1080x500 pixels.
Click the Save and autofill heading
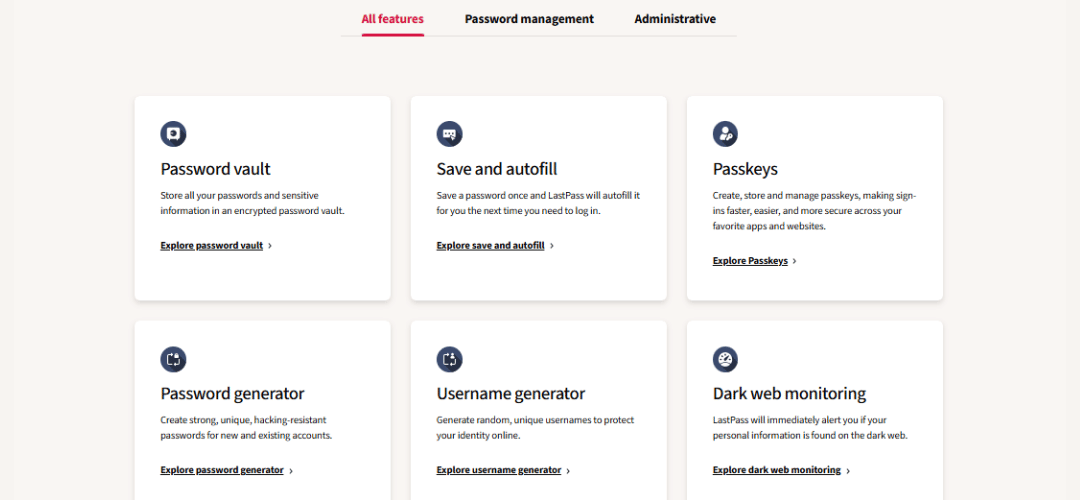[x=497, y=169]
